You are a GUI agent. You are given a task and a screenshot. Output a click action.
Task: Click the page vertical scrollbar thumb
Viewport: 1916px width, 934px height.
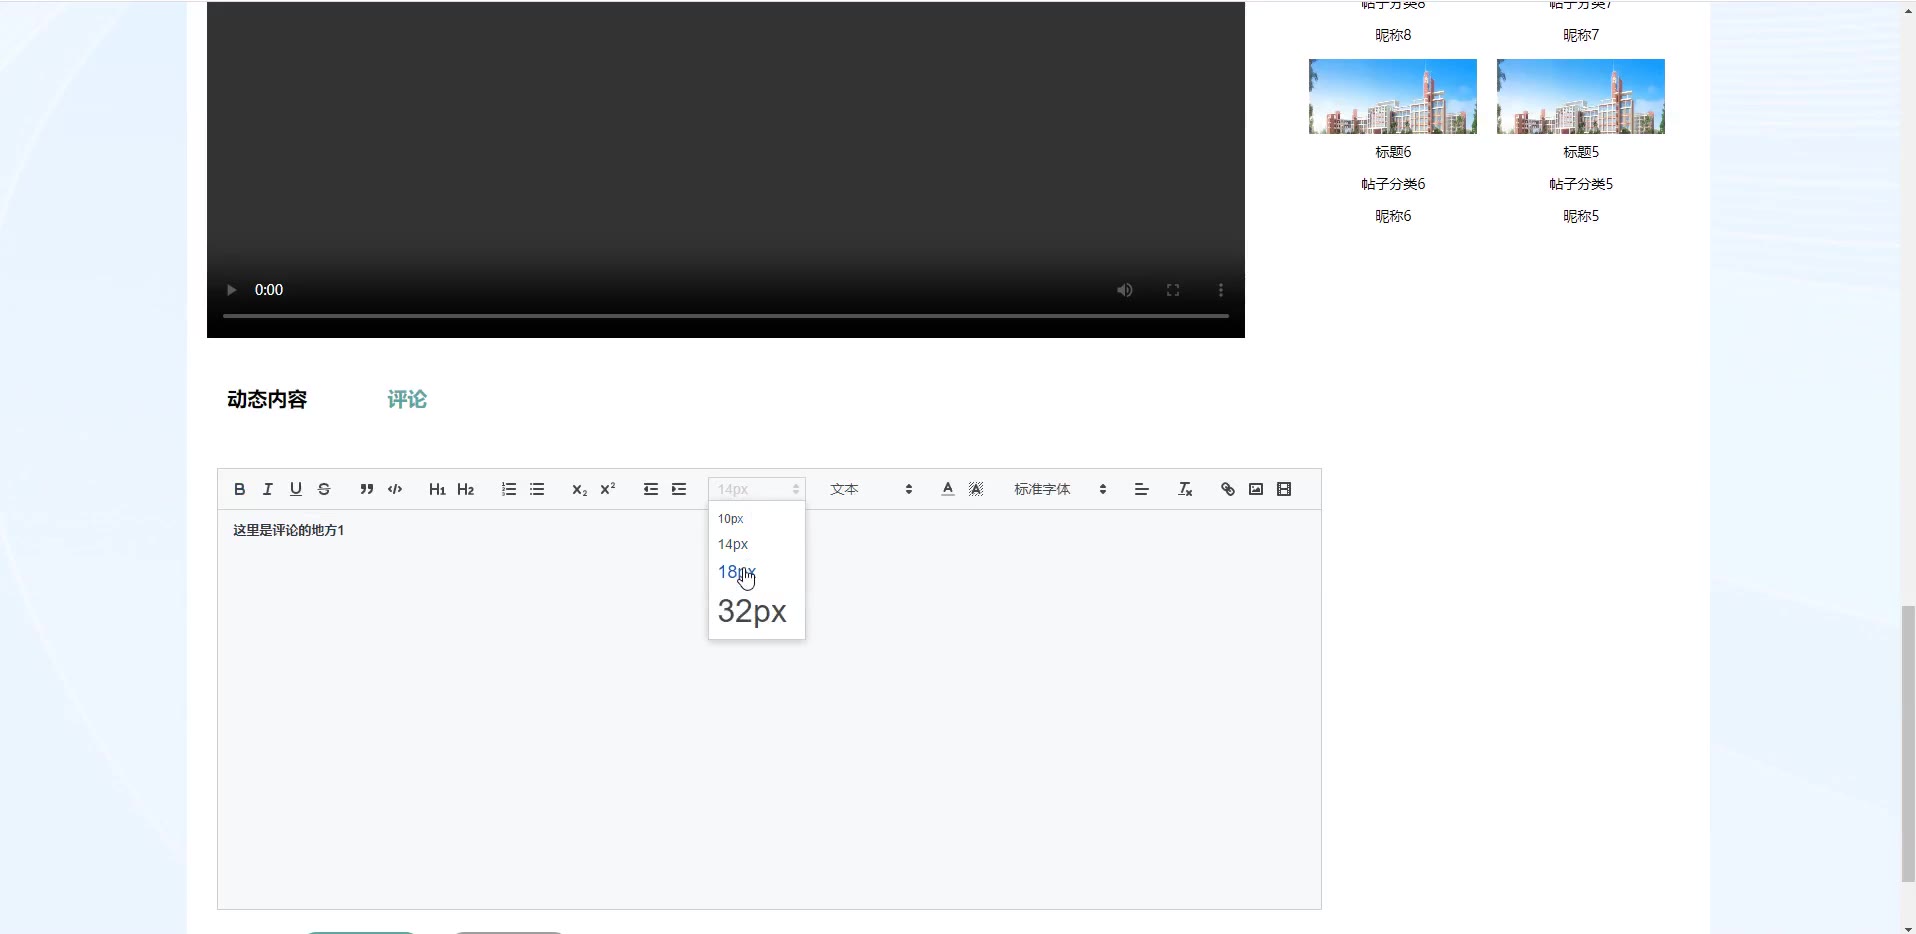point(1908,743)
